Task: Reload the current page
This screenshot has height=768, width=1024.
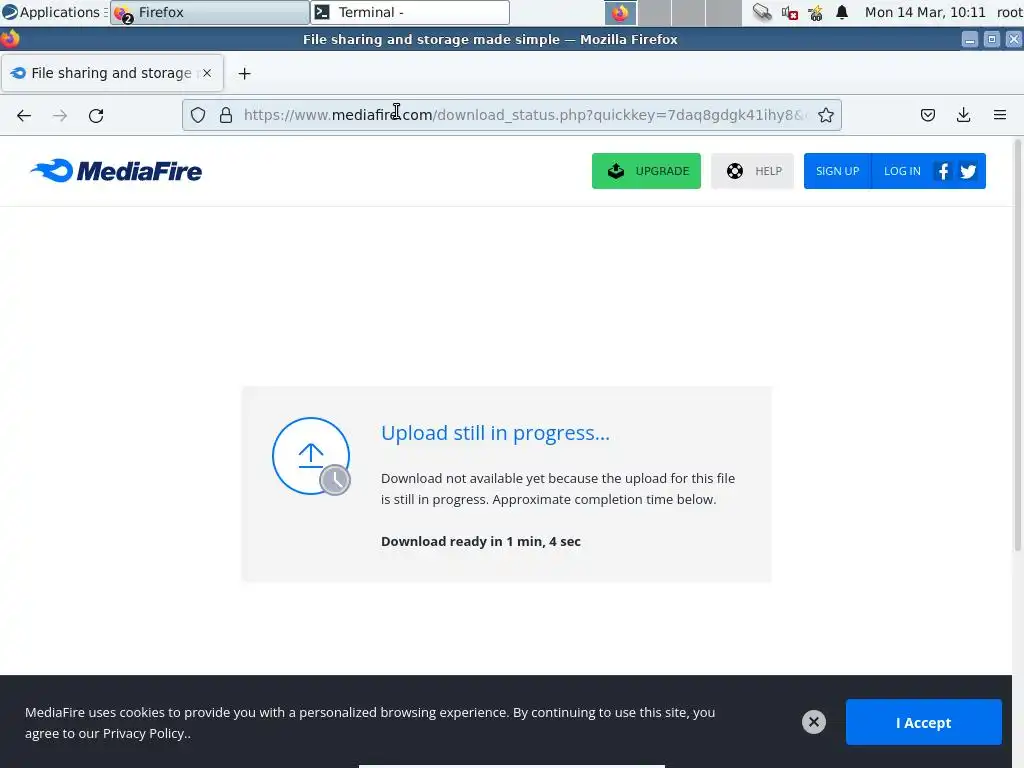Action: pos(96,116)
